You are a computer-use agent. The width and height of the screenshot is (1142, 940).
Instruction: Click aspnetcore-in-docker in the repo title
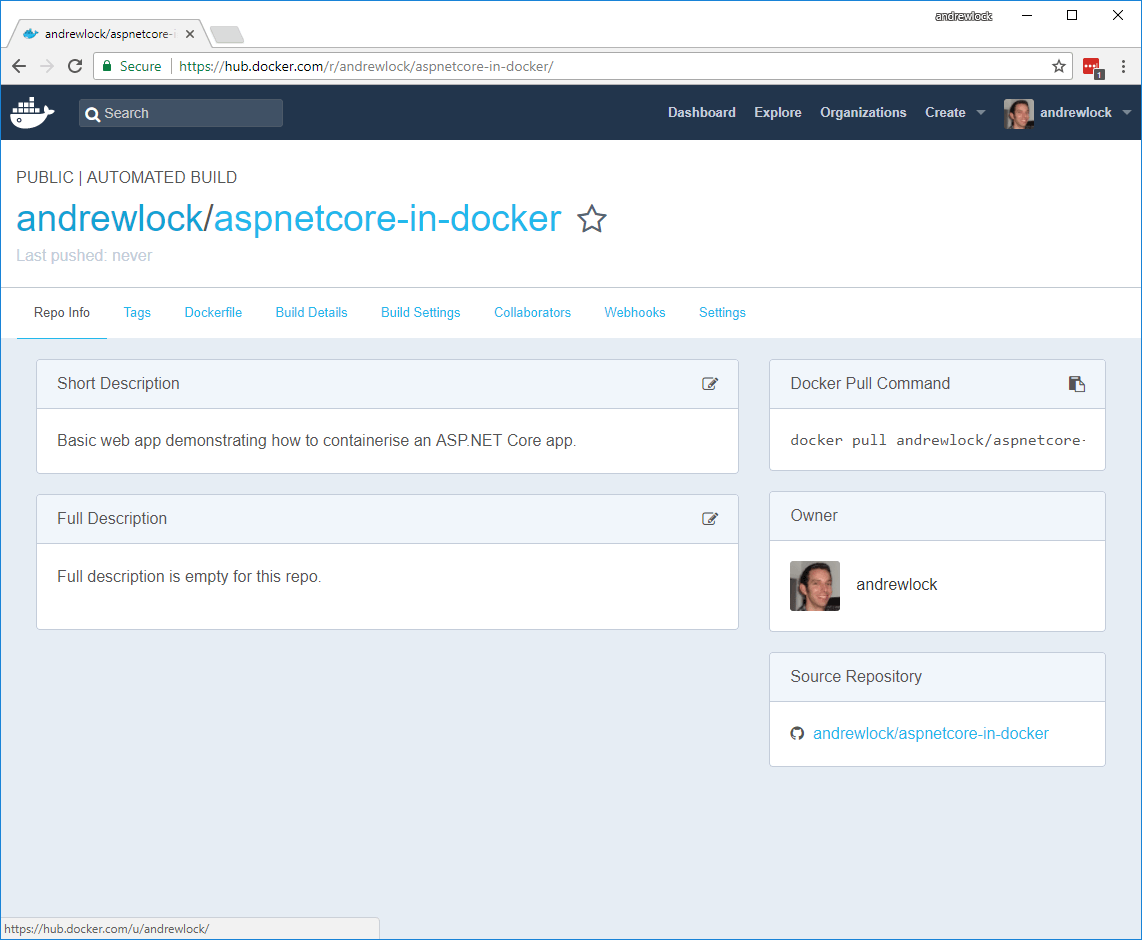click(x=387, y=218)
